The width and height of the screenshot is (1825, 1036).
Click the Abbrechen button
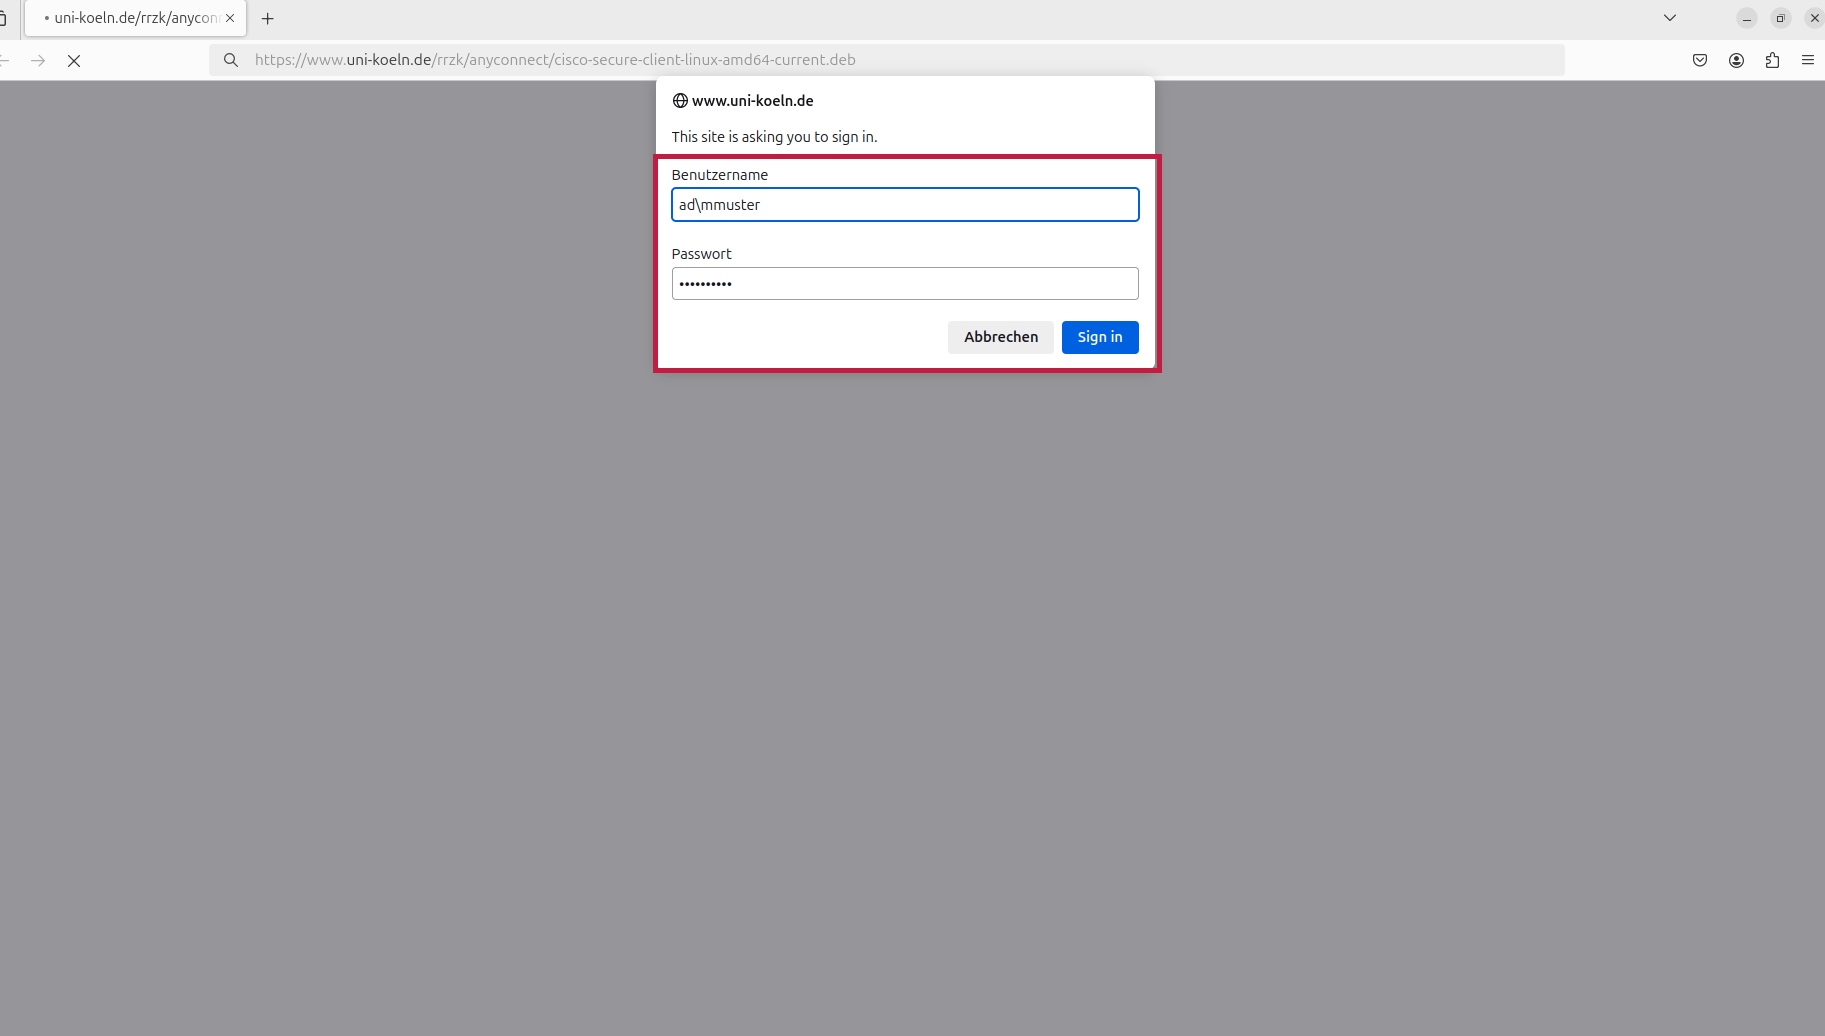click(x=1001, y=337)
